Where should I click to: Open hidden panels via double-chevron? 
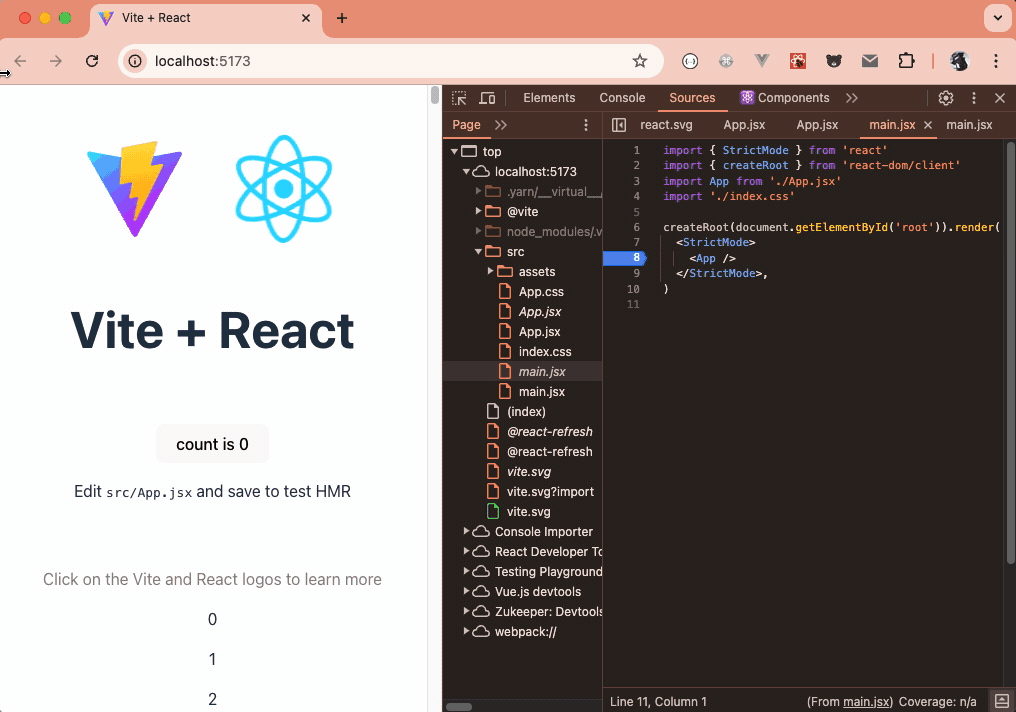pyautogui.click(x=851, y=97)
